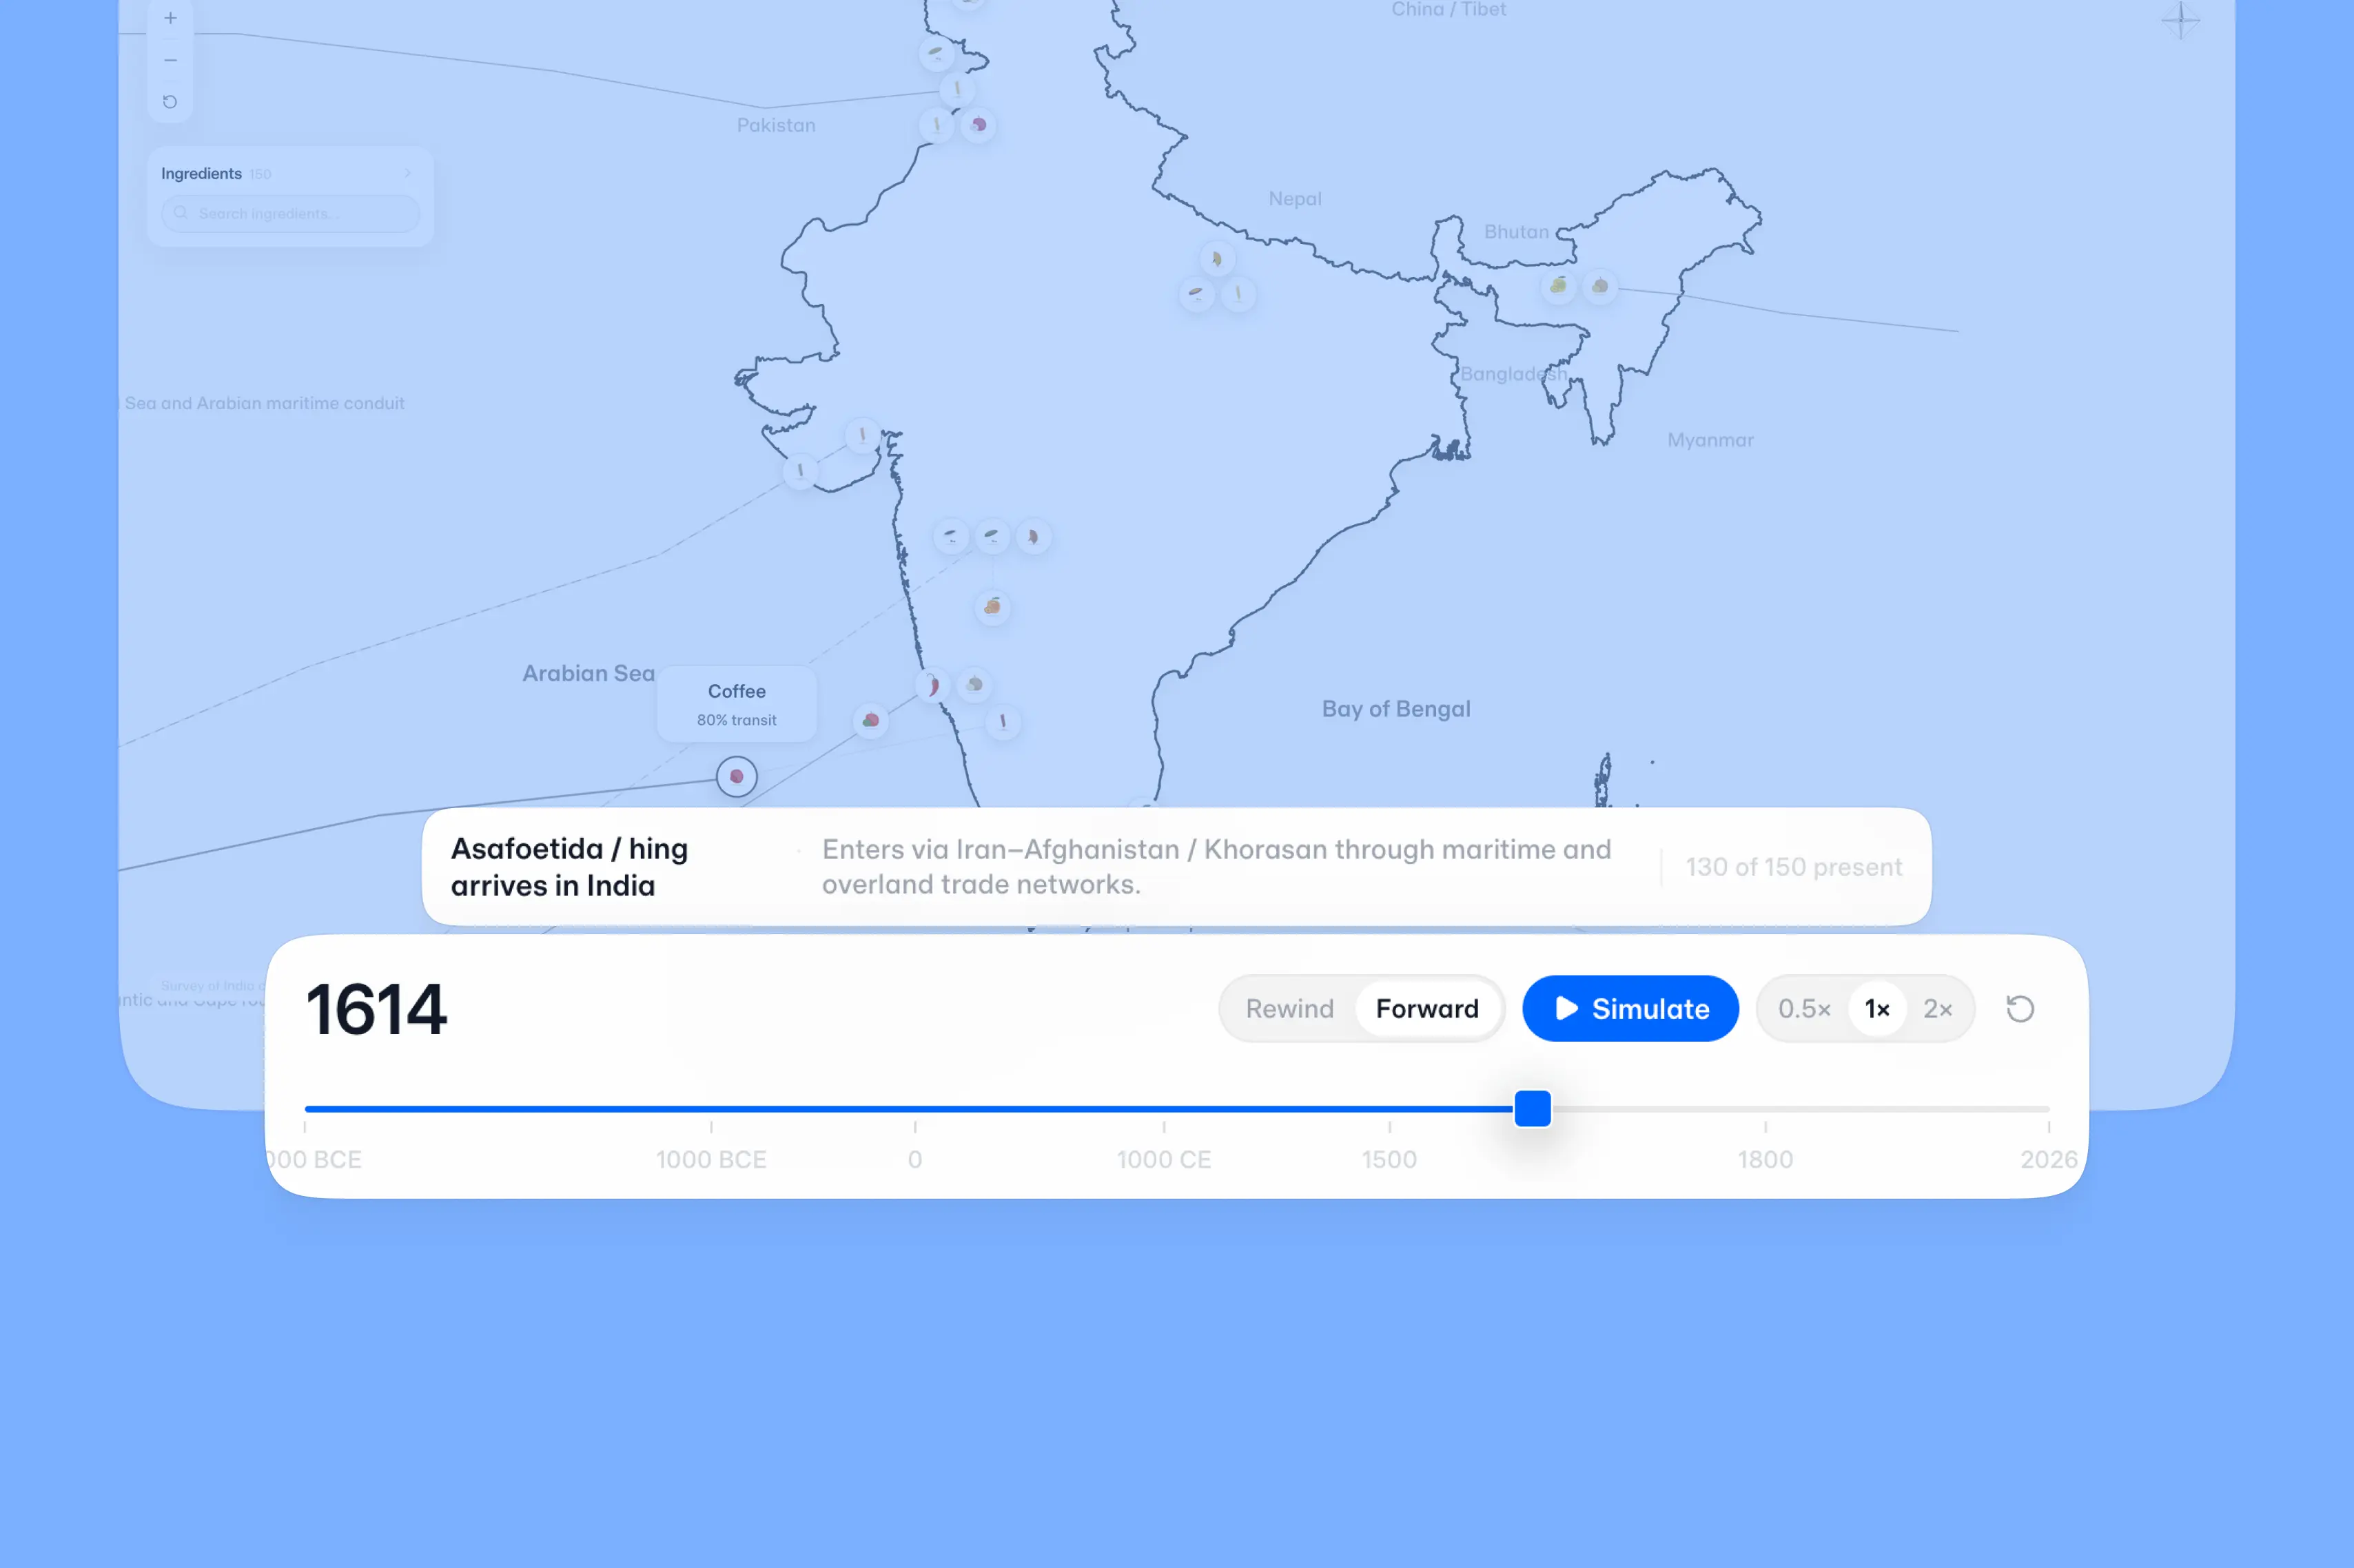Click the Nepal map label
This screenshot has width=2354, height=1568.
pos(1294,199)
